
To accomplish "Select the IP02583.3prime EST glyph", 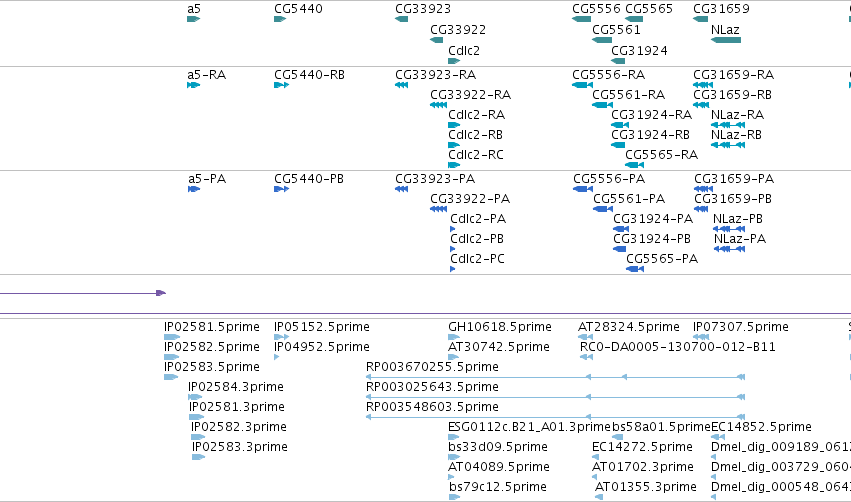I will 199,457.
